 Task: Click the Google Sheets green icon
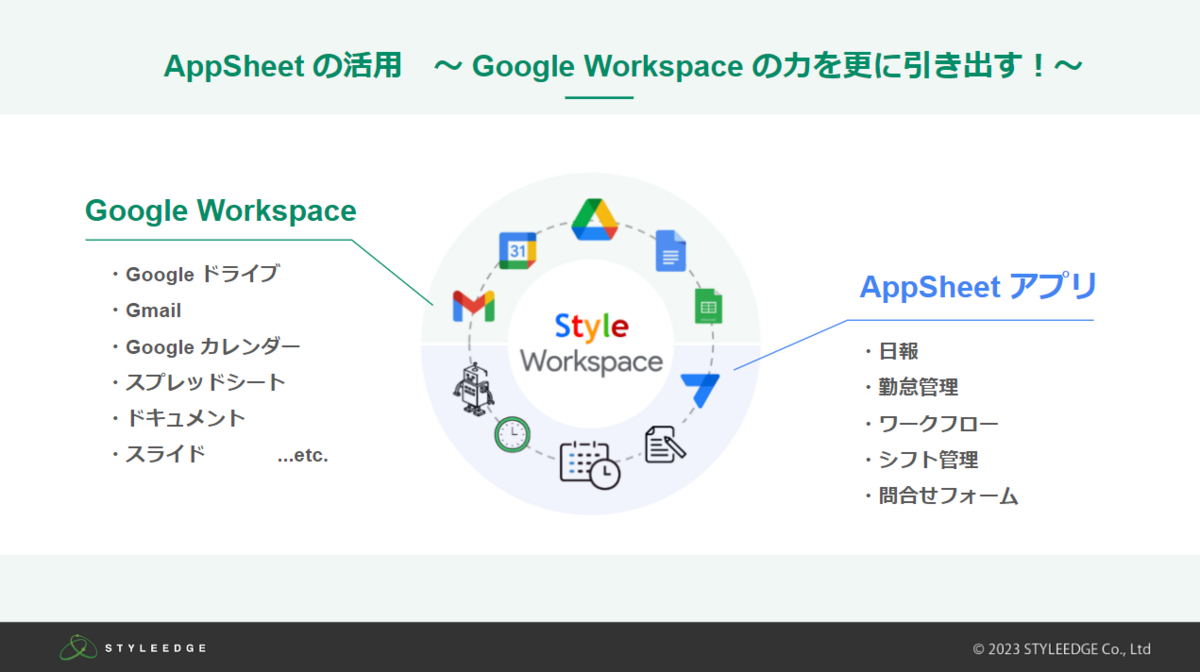pos(709,305)
